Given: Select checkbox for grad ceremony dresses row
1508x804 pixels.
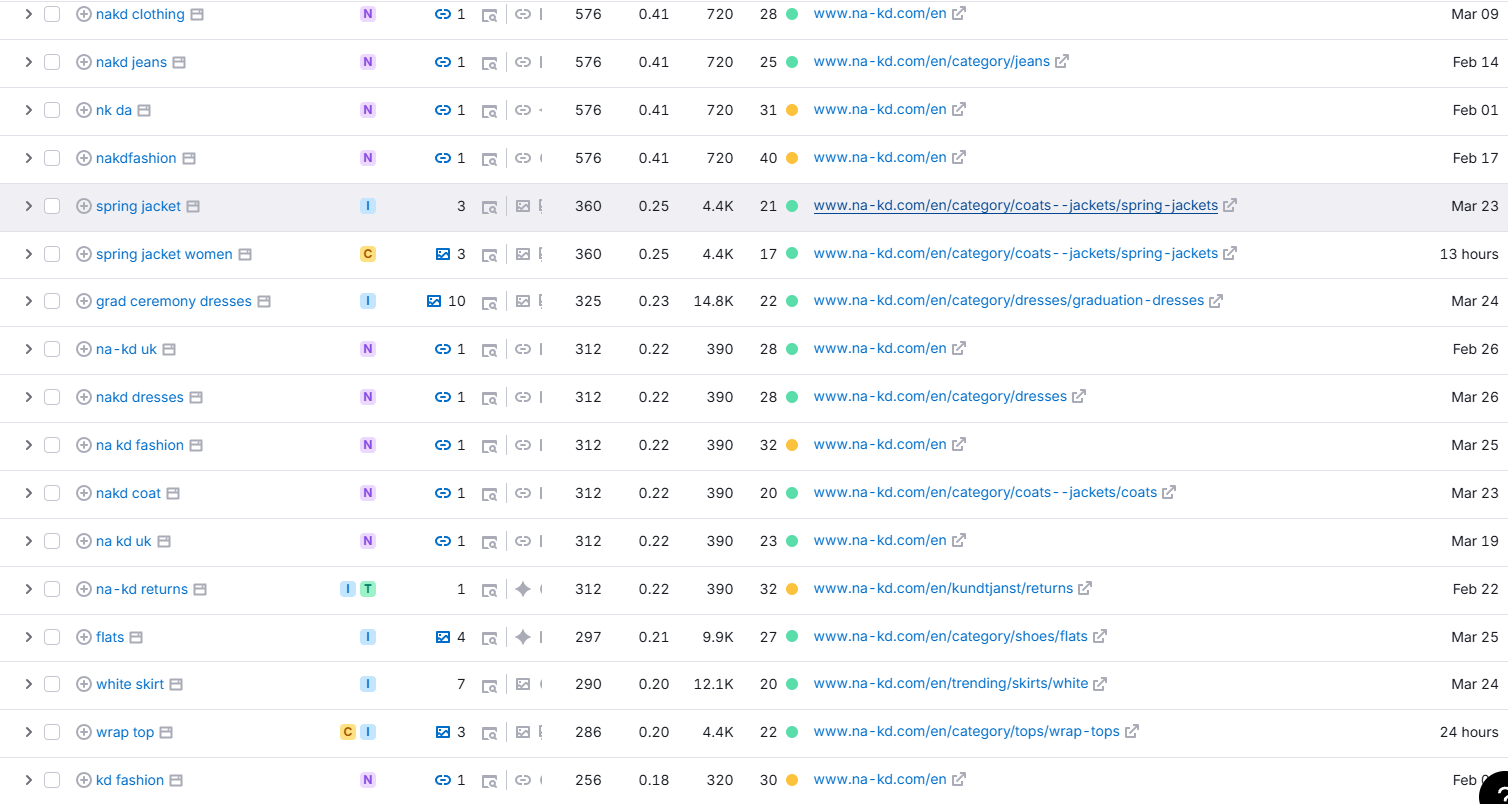Looking at the screenshot, I should 52,301.
